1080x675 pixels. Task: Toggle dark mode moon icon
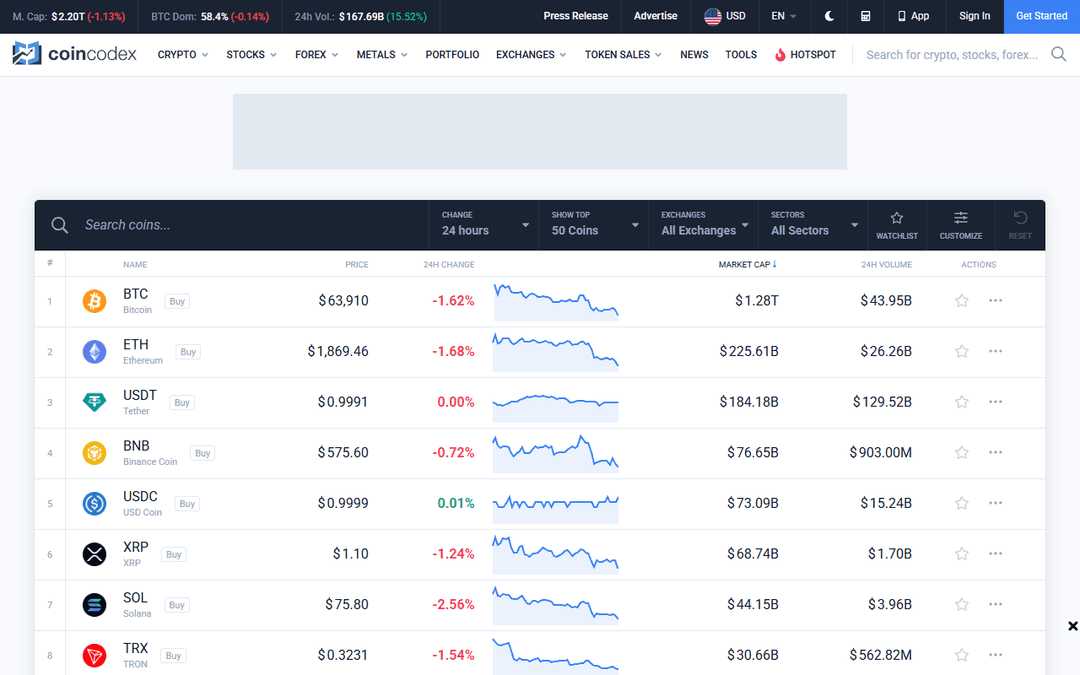pos(829,16)
